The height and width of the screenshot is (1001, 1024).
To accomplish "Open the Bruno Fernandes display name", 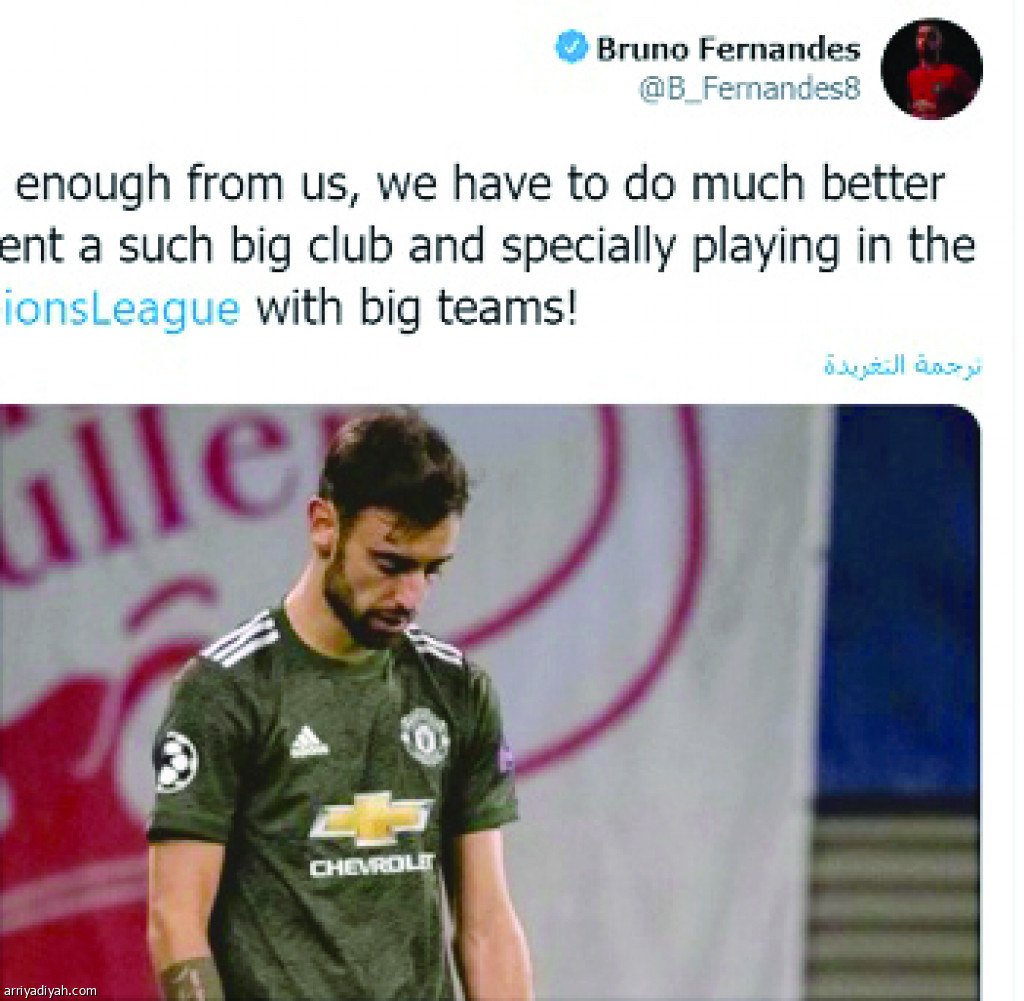I will pyautogui.click(x=728, y=49).
